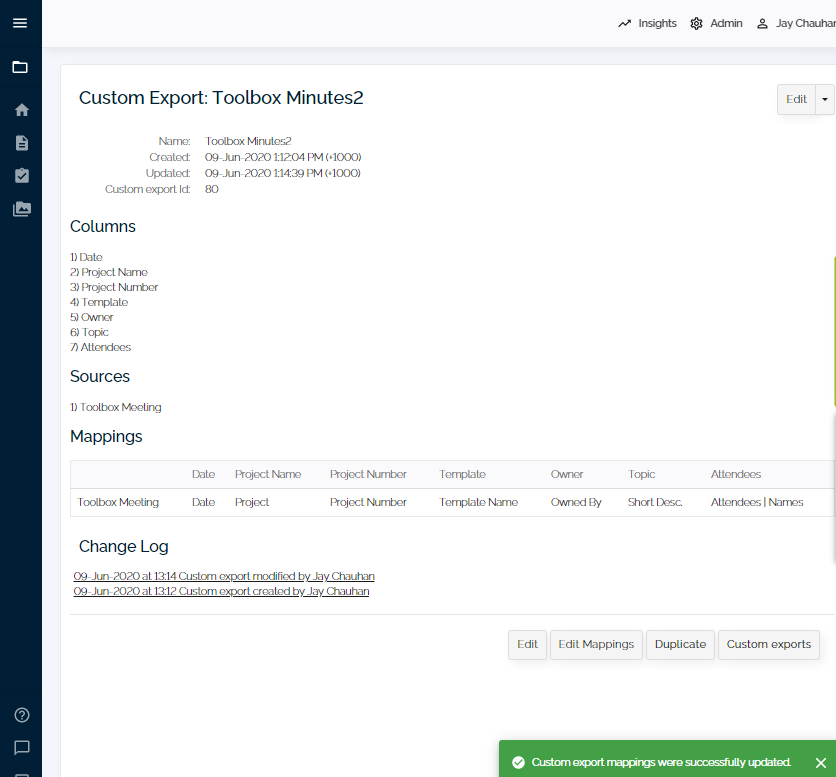The width and height of the screenshot is (836, 777).
Task: Open the checklist clipboard icon
Action: tap(21, 175)
